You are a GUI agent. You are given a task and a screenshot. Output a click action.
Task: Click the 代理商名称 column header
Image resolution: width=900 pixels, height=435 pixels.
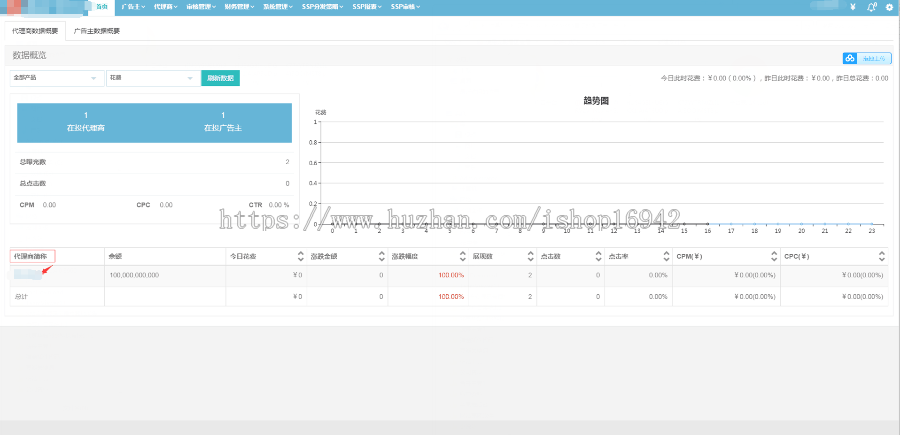click(x=33, y=257)
